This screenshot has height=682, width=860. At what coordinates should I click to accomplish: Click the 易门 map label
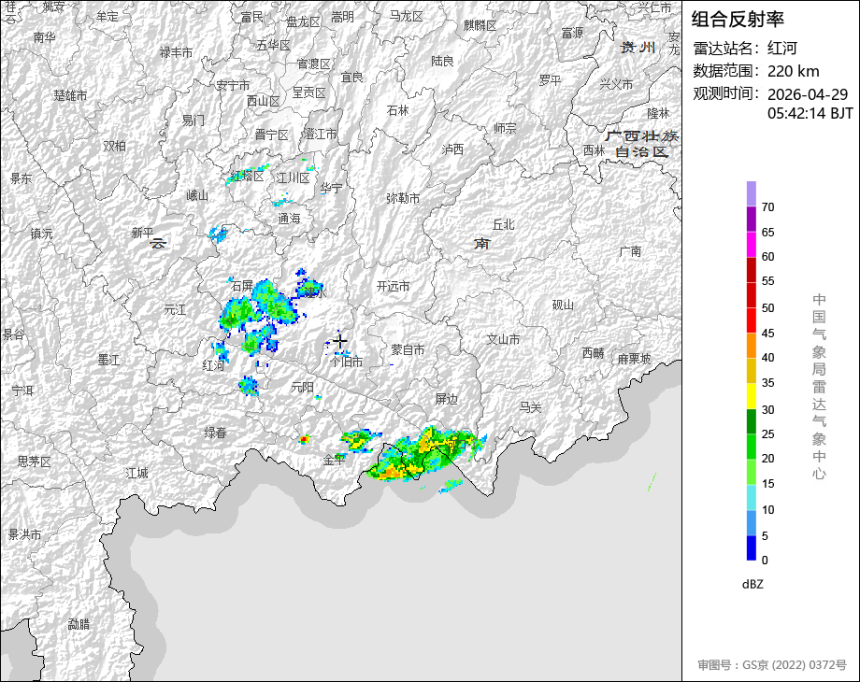193,120
